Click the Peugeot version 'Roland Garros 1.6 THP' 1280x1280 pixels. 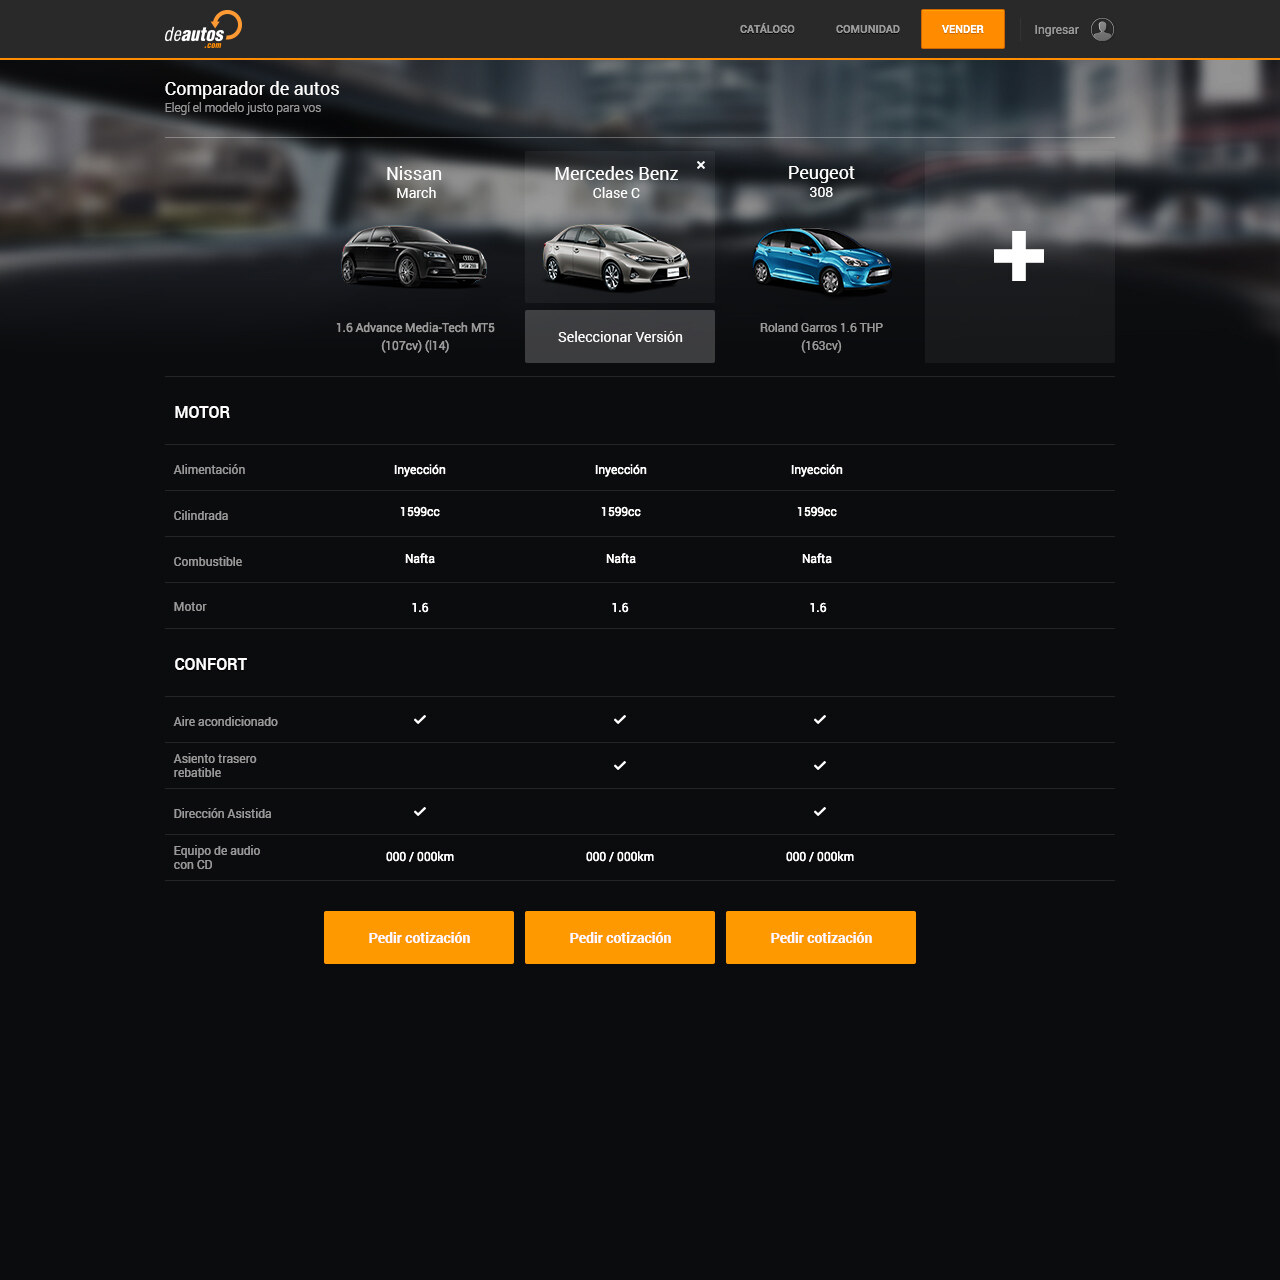coord(821,328)
